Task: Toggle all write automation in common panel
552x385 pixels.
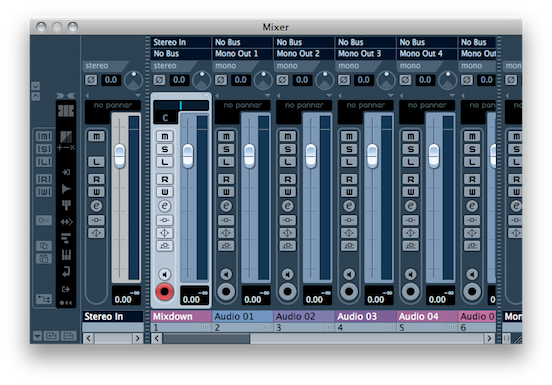Action: 44,192
